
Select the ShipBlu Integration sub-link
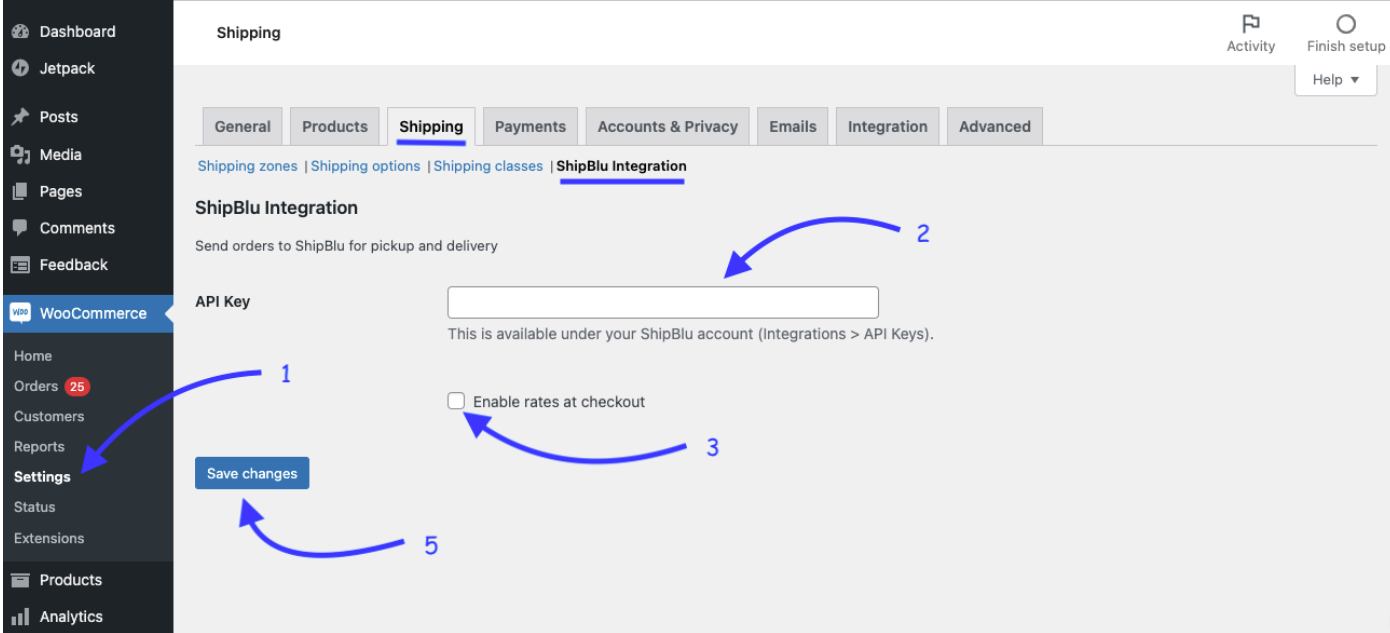(622, 166)
